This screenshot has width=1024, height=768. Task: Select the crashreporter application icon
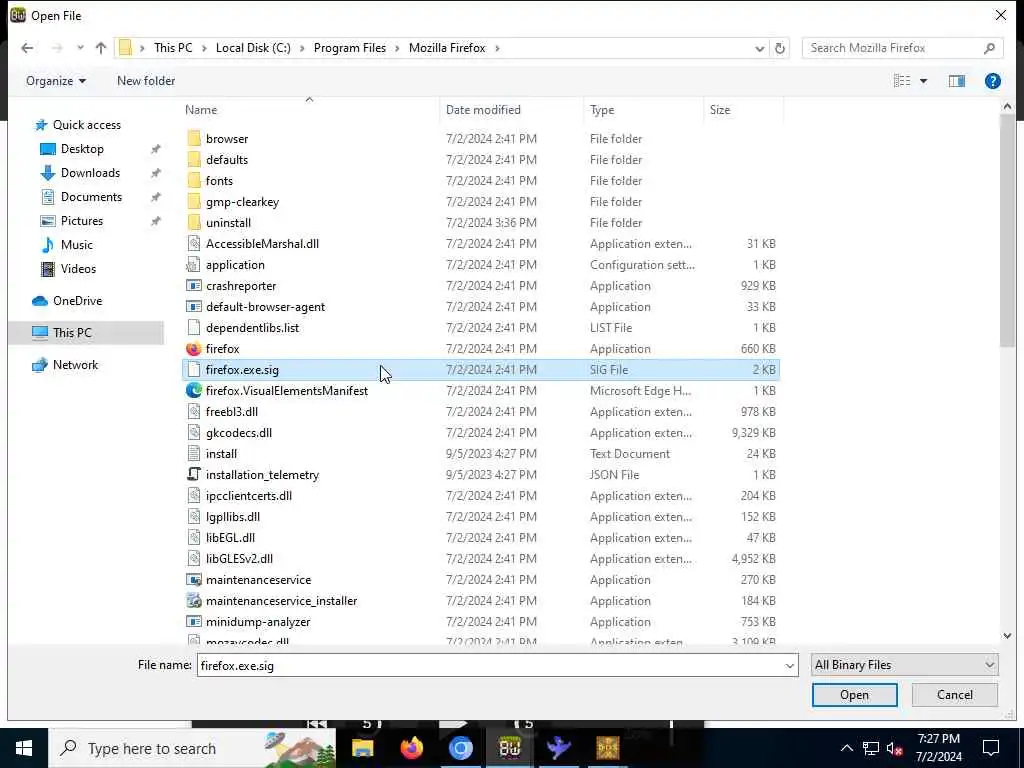193,286
